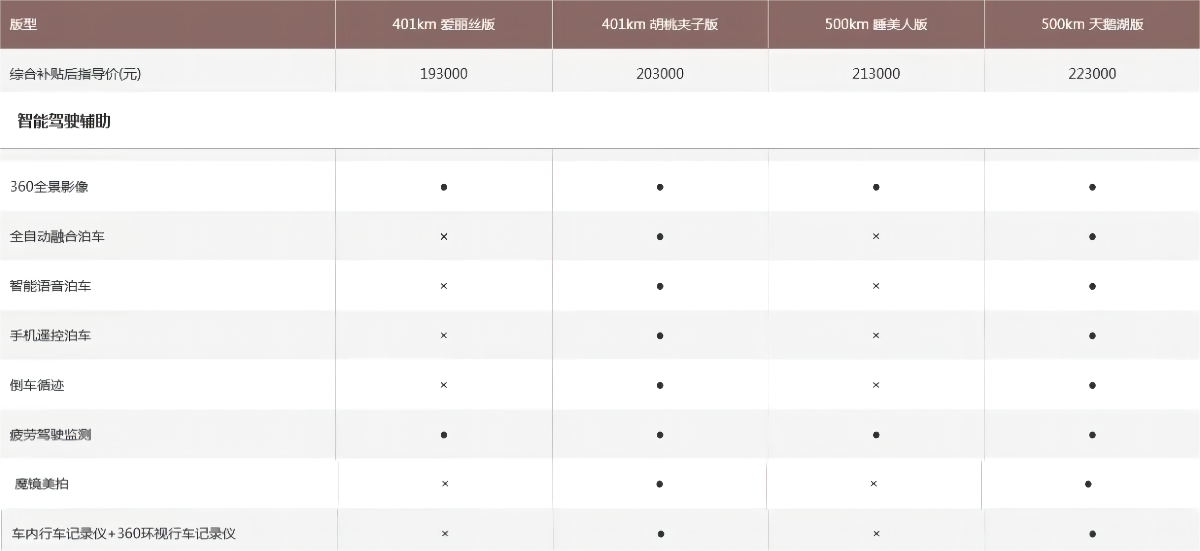Viewport: 1200px width, 551px height.
Task: Click the 智能语音泊车 dot under 天鹅湖版
Action: (x=1092, y=286)
